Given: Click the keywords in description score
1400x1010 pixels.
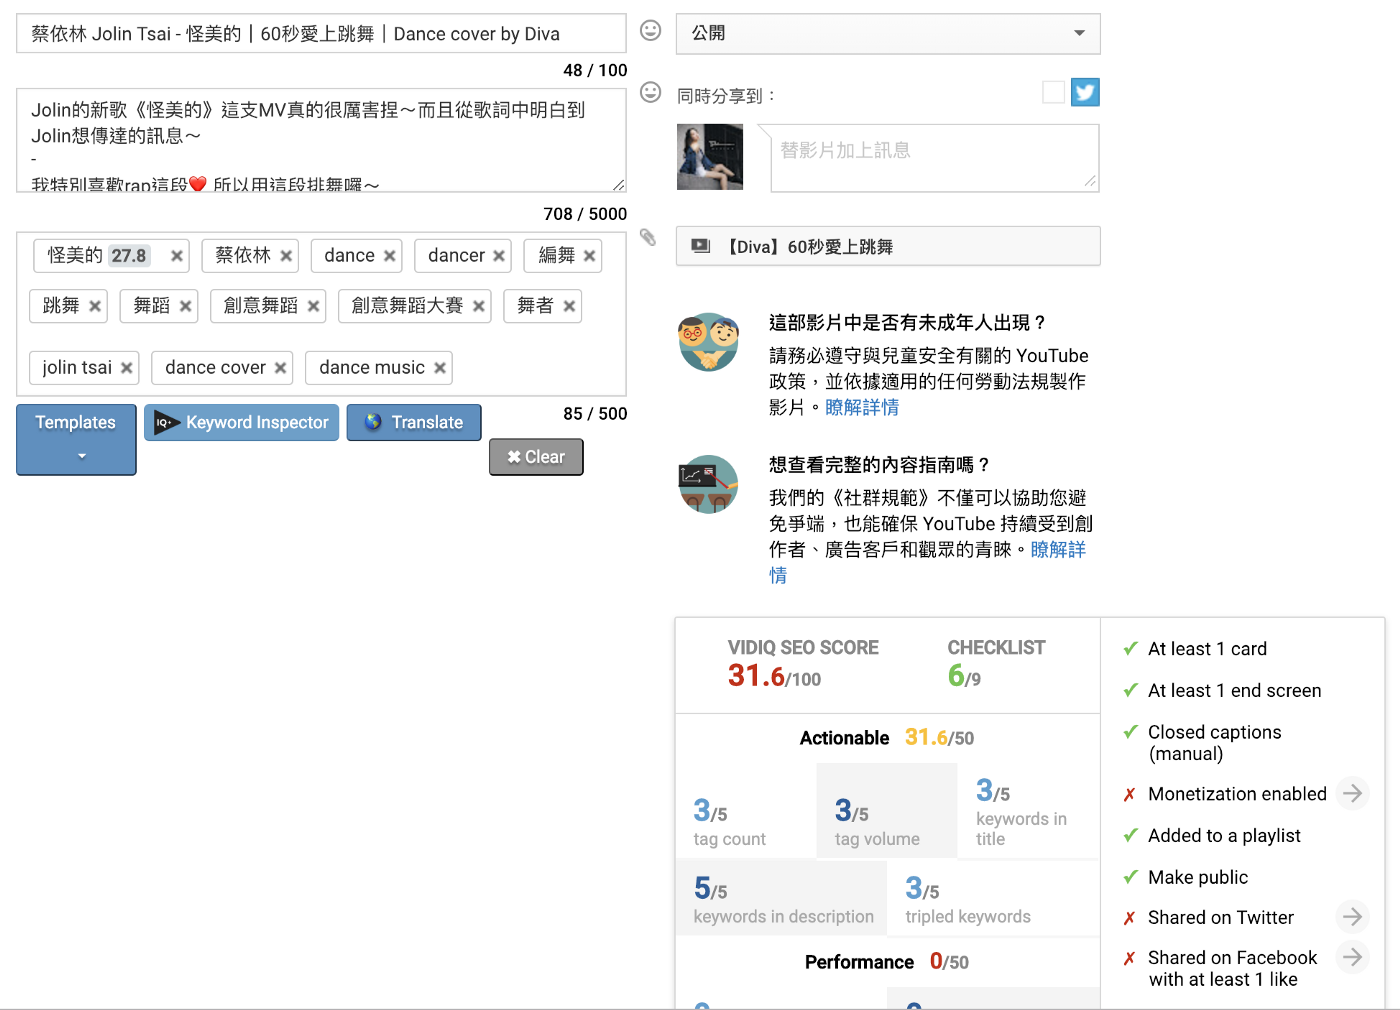Looking at the screenshot, I should point(782,898).
